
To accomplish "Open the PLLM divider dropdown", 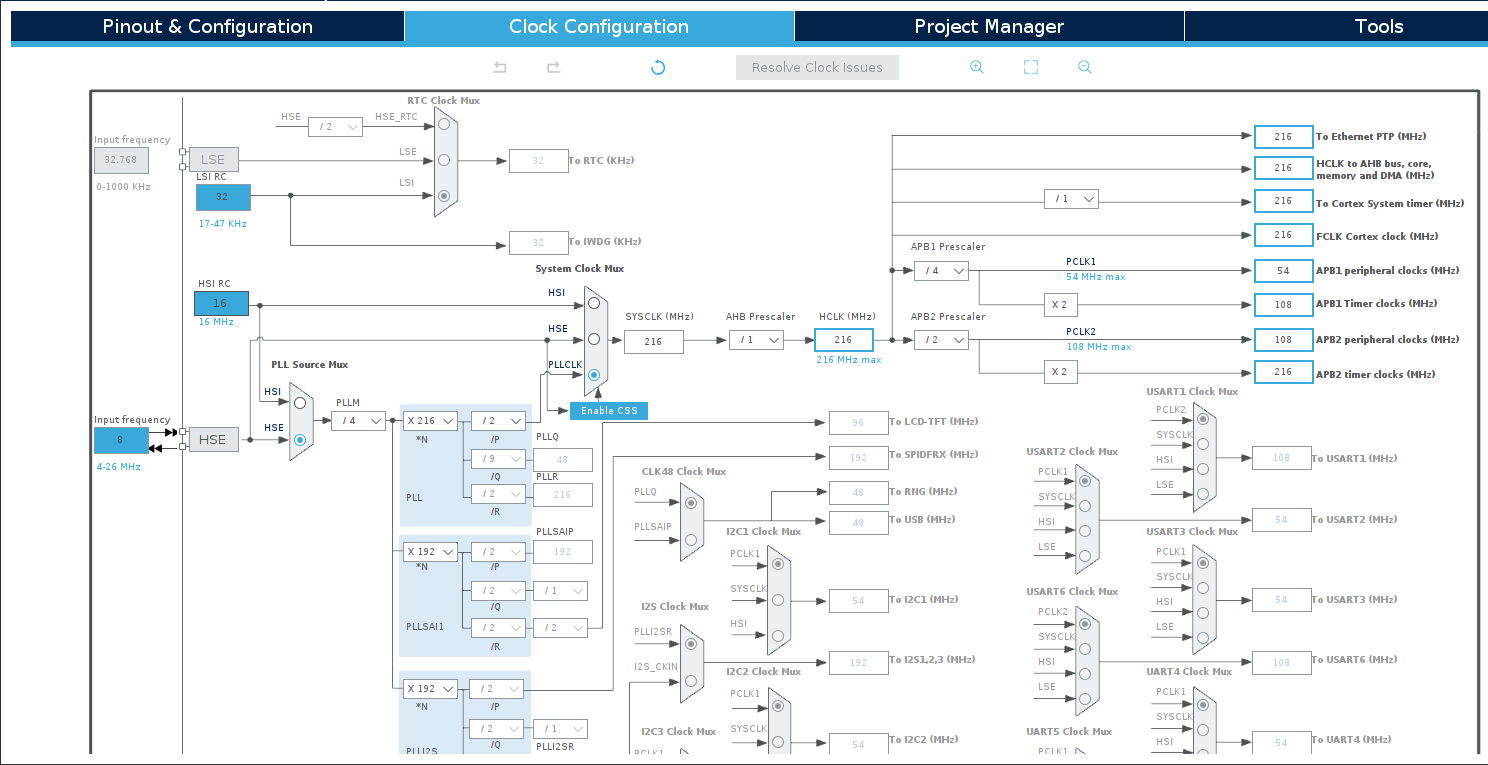I will coord(357,421).
